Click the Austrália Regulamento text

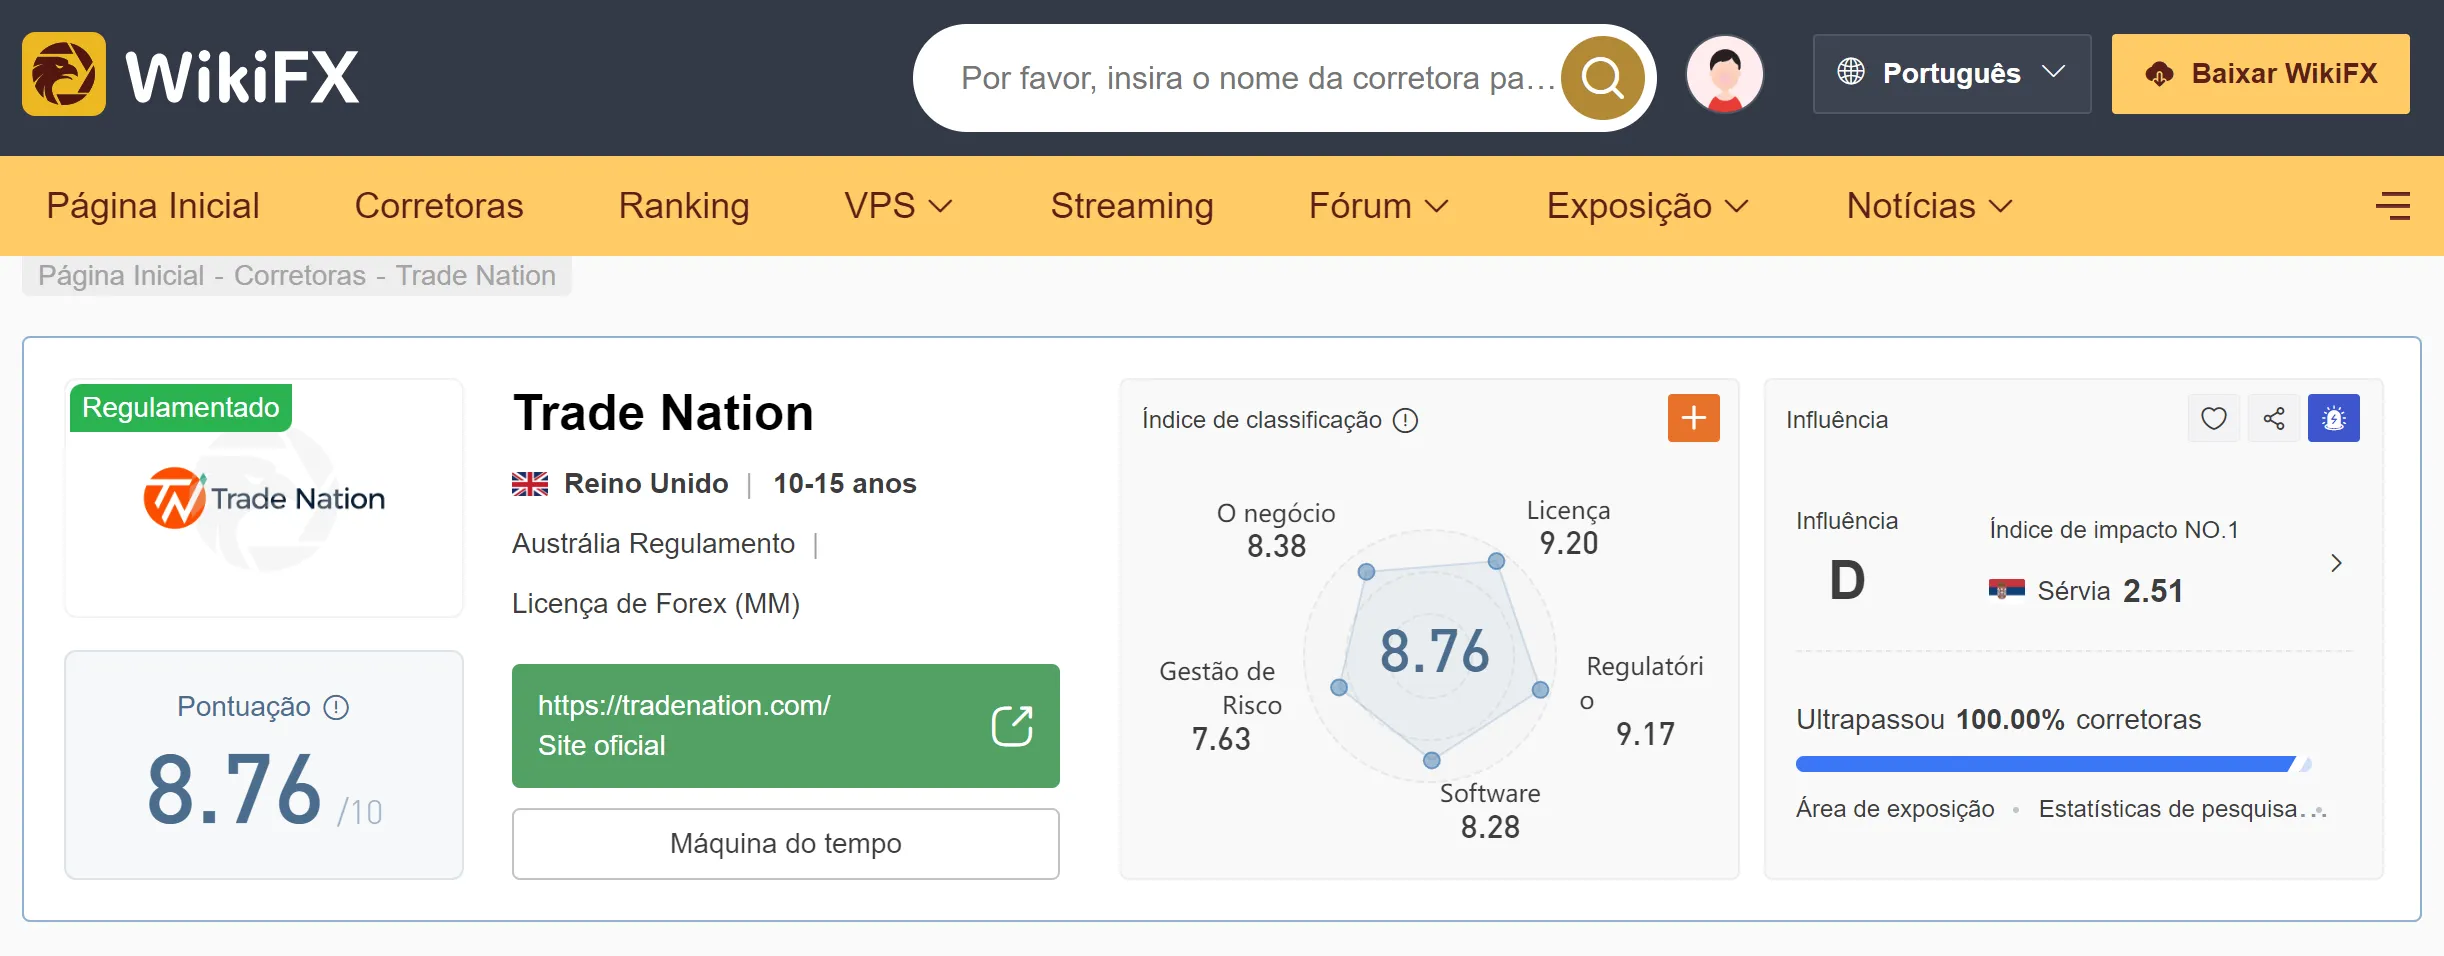tap(653, 544)
